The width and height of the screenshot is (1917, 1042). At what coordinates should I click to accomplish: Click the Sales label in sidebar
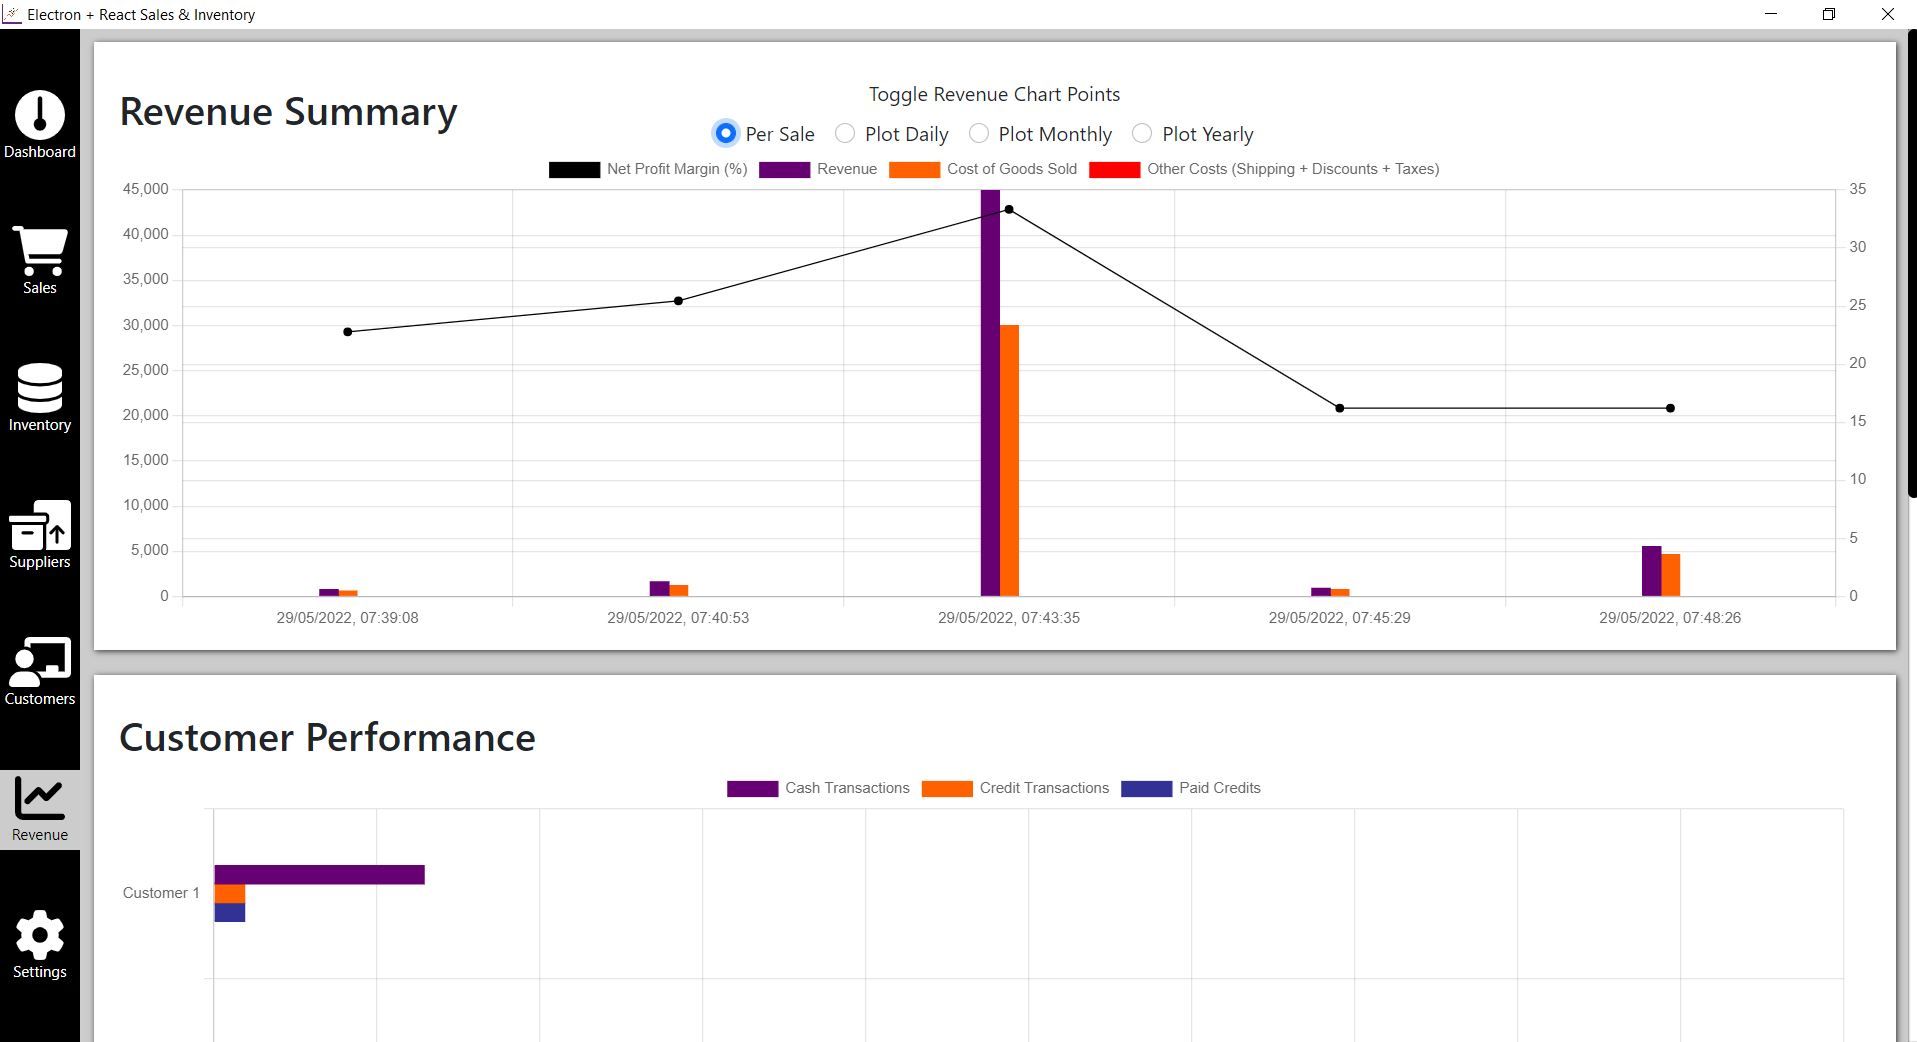pyautogui.click(x=40, y=288)
